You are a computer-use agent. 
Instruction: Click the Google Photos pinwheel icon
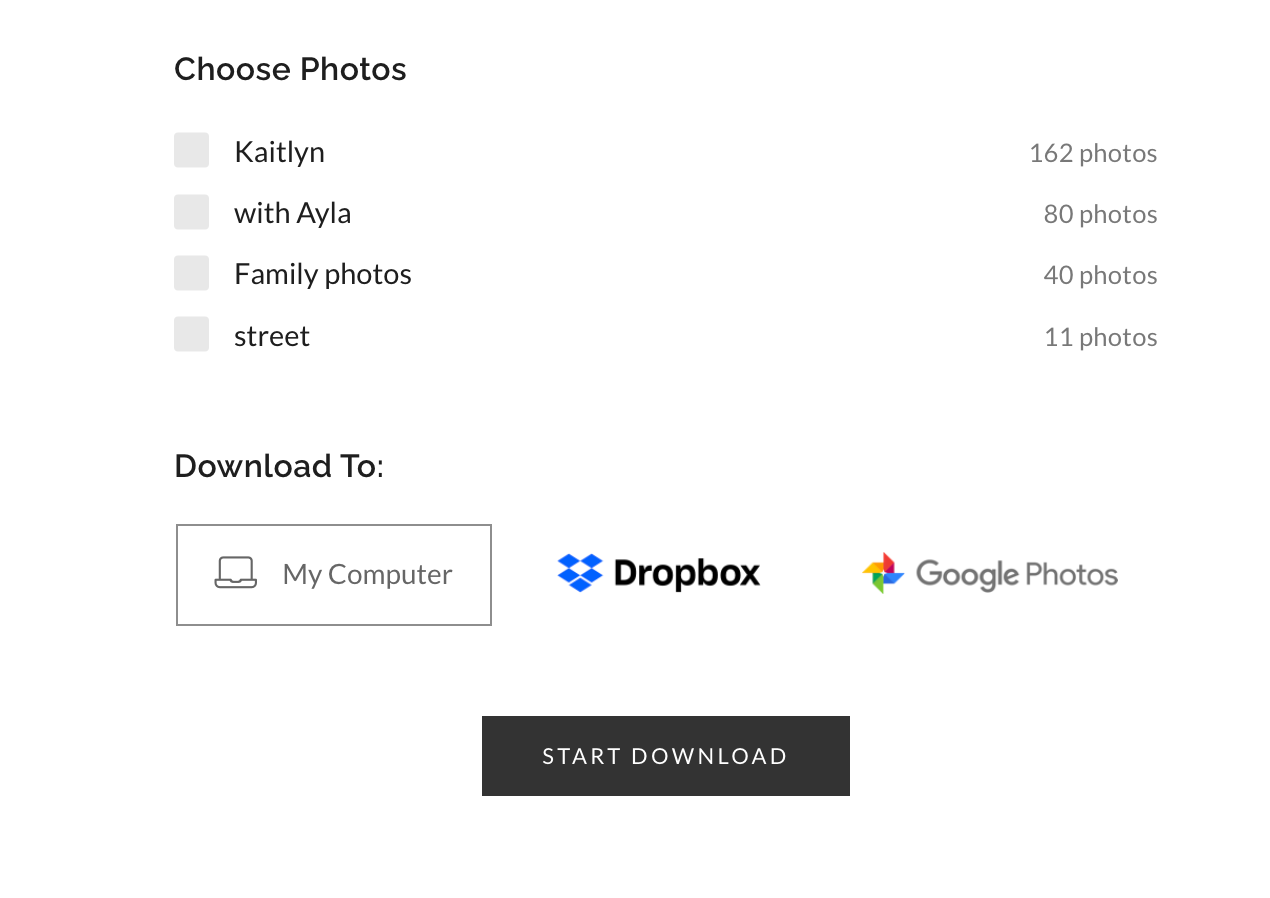[x=883, y=573]
